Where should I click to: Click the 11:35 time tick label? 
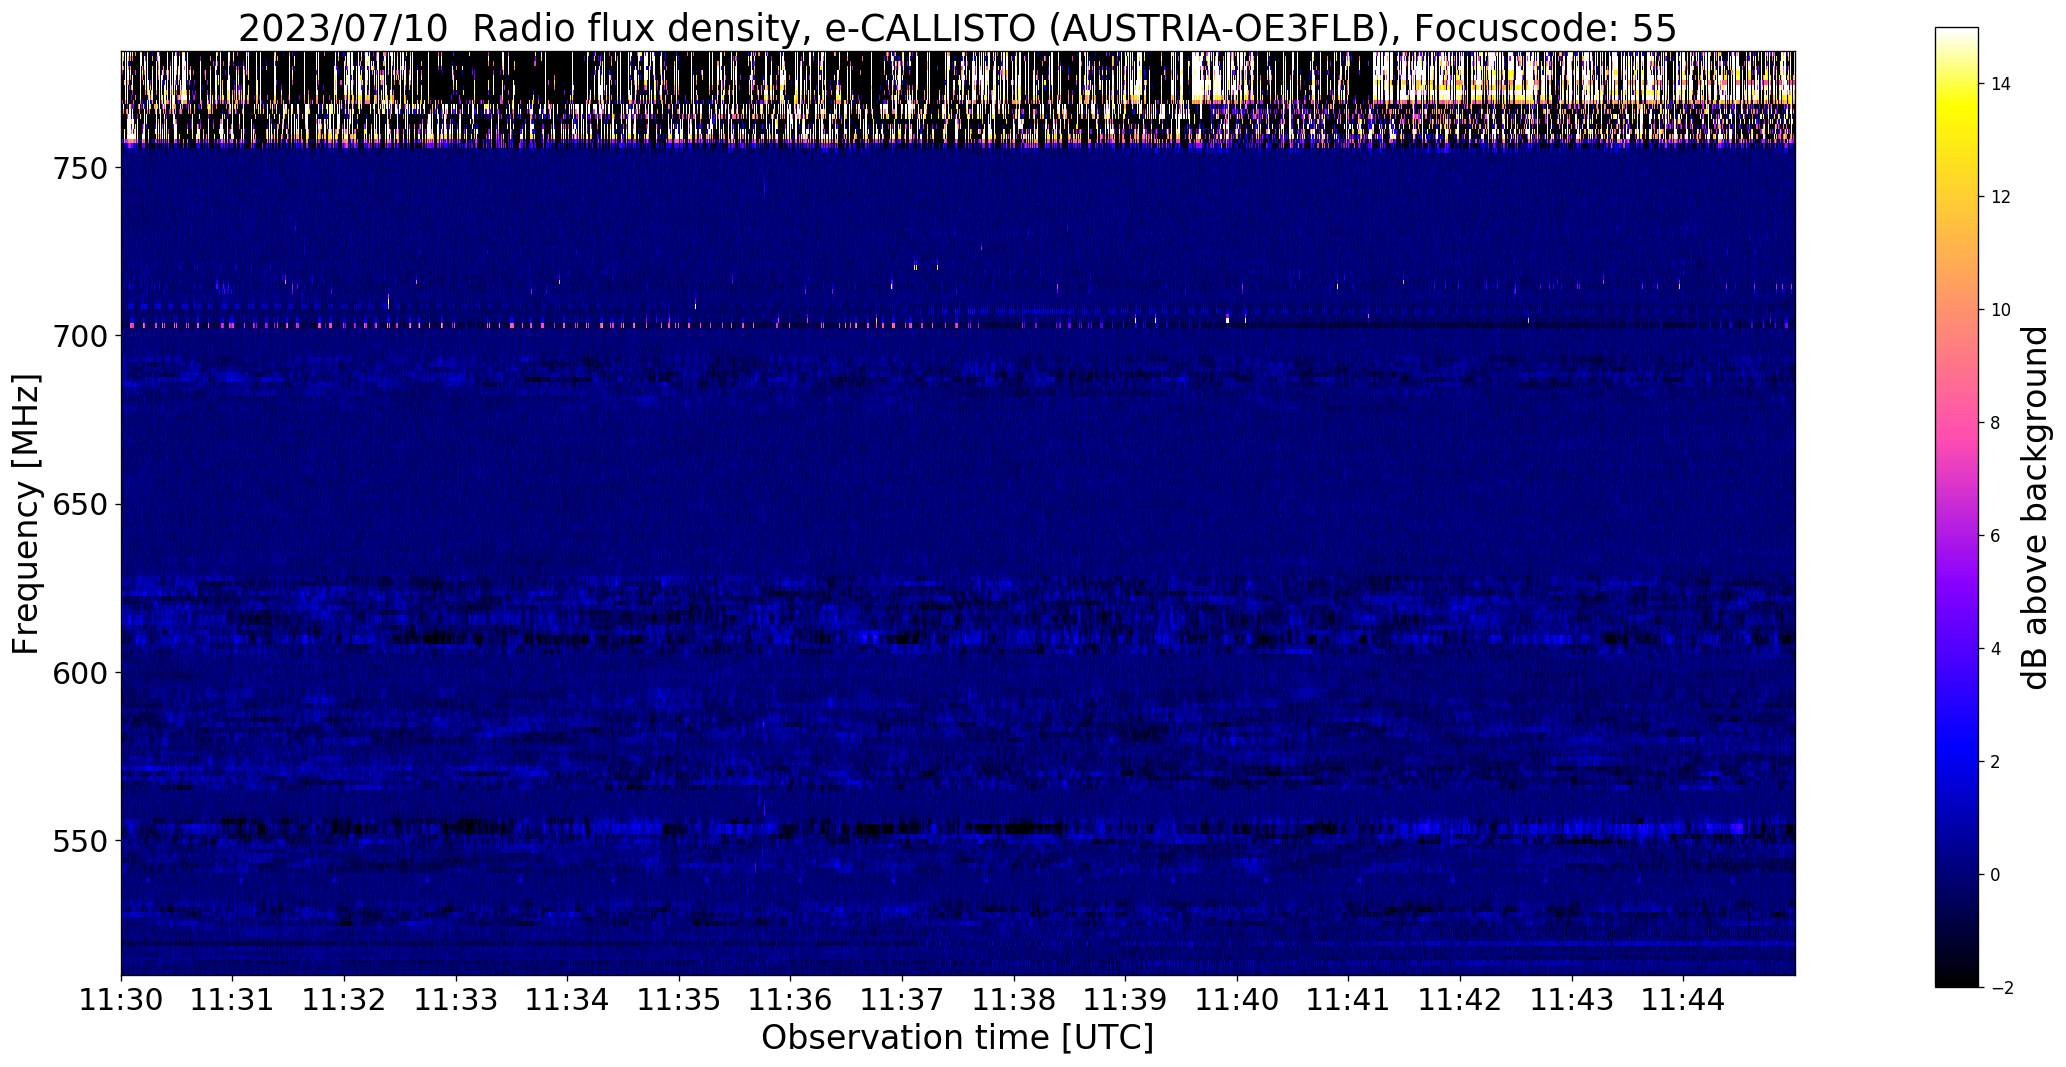click(679, 1000)
